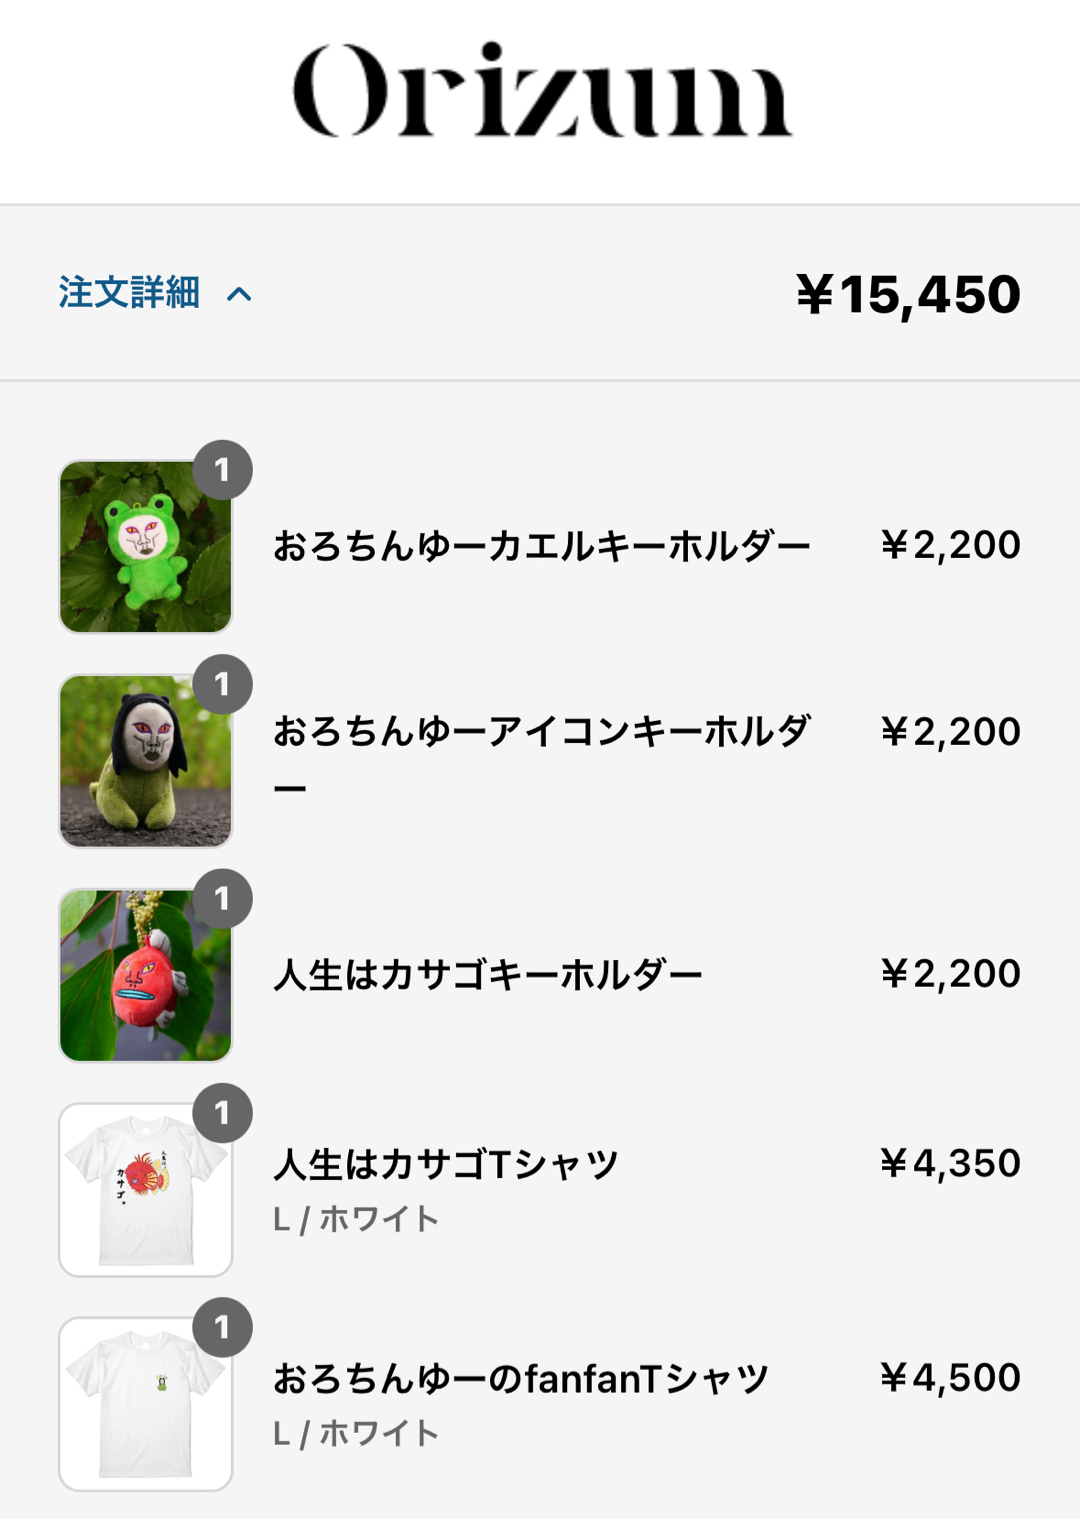This screenshot has height=1519, width=1080.
Task: Open the kasago T-shirt thumbnail
Action: [x=145, y=1190]
